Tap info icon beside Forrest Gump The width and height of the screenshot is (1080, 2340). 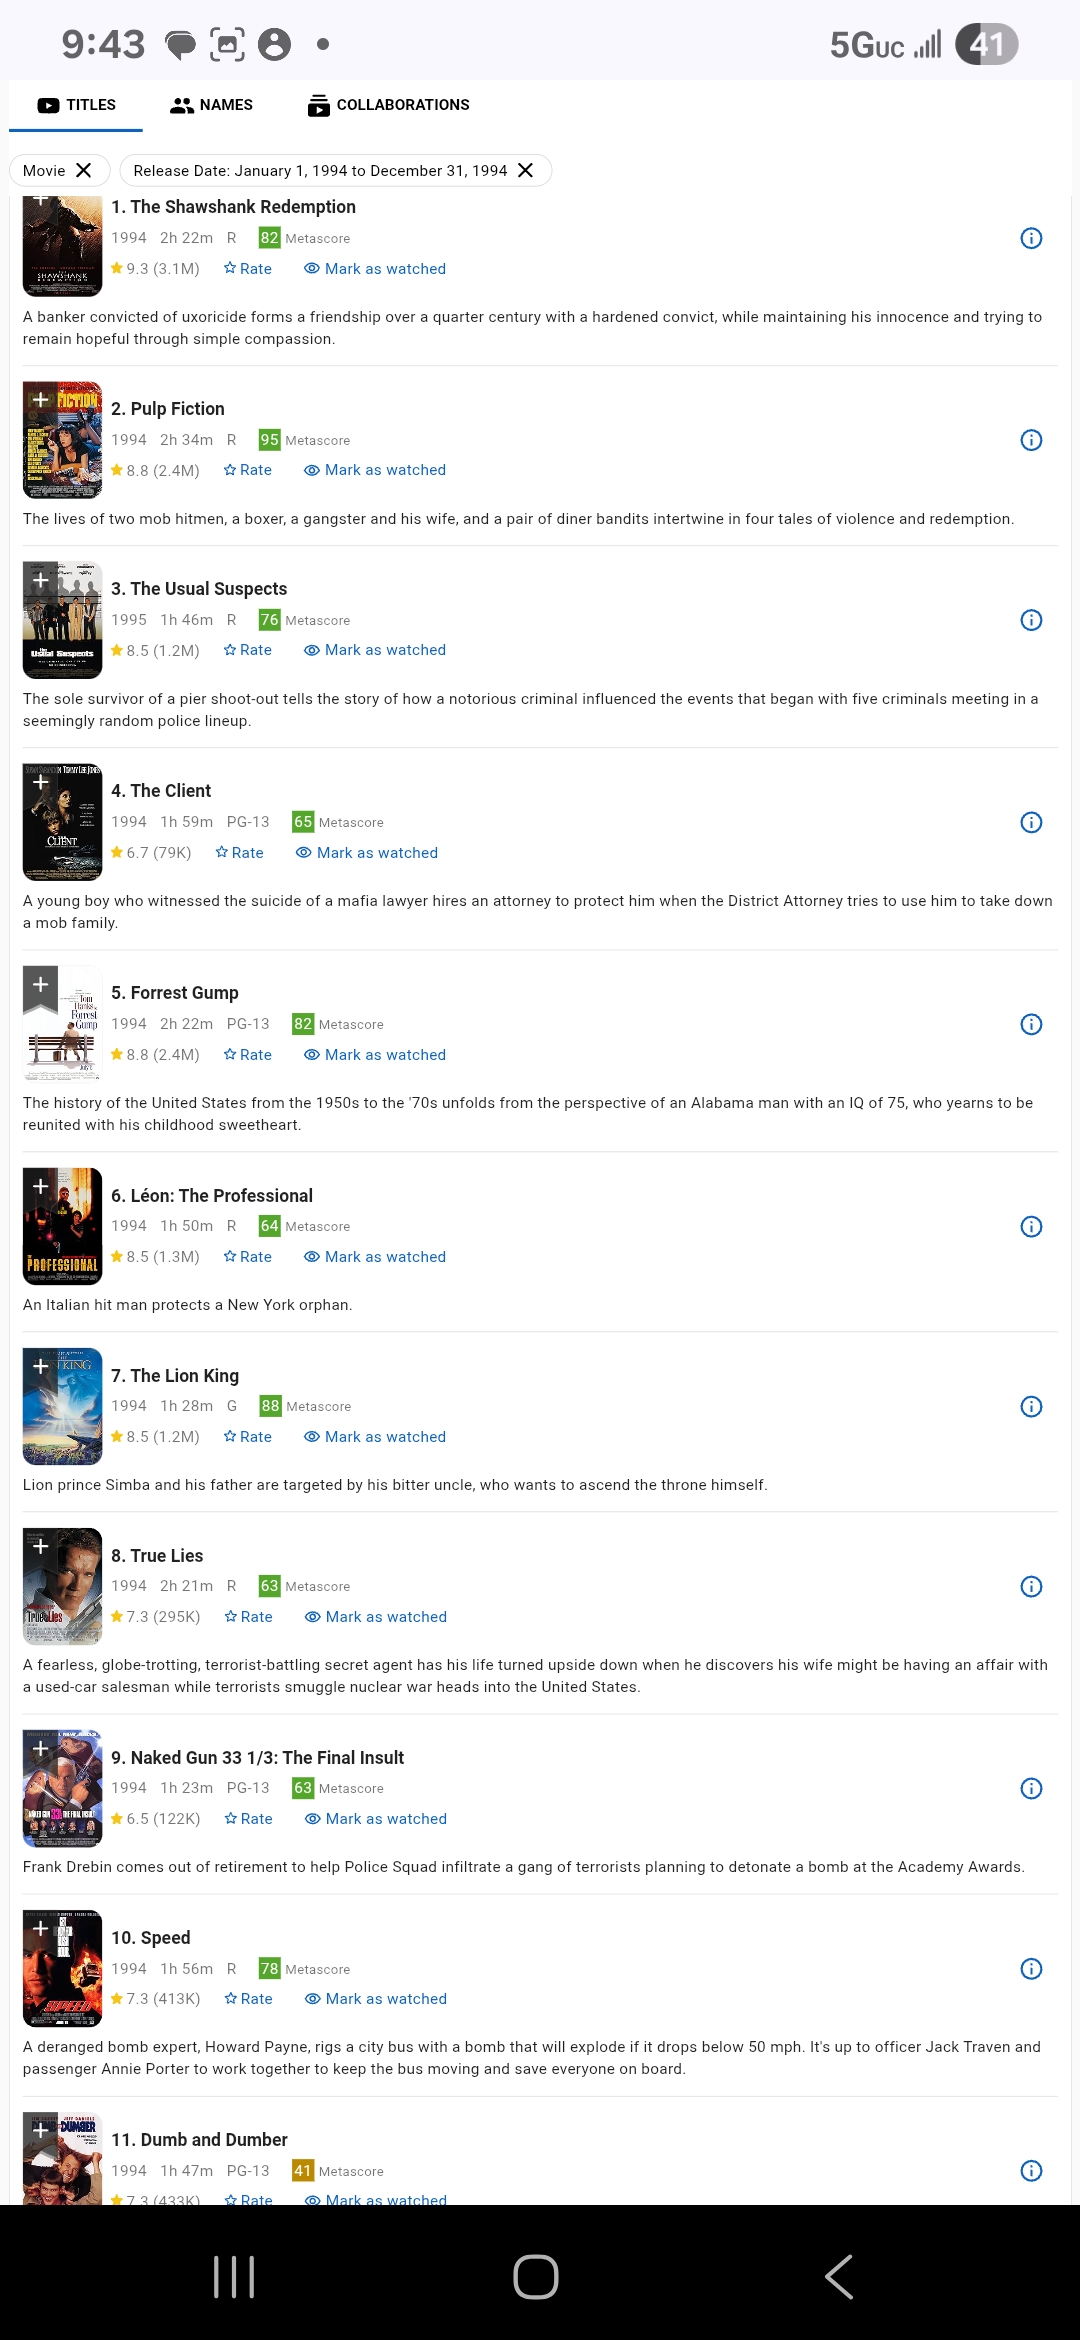(x=1031, y=1024)
